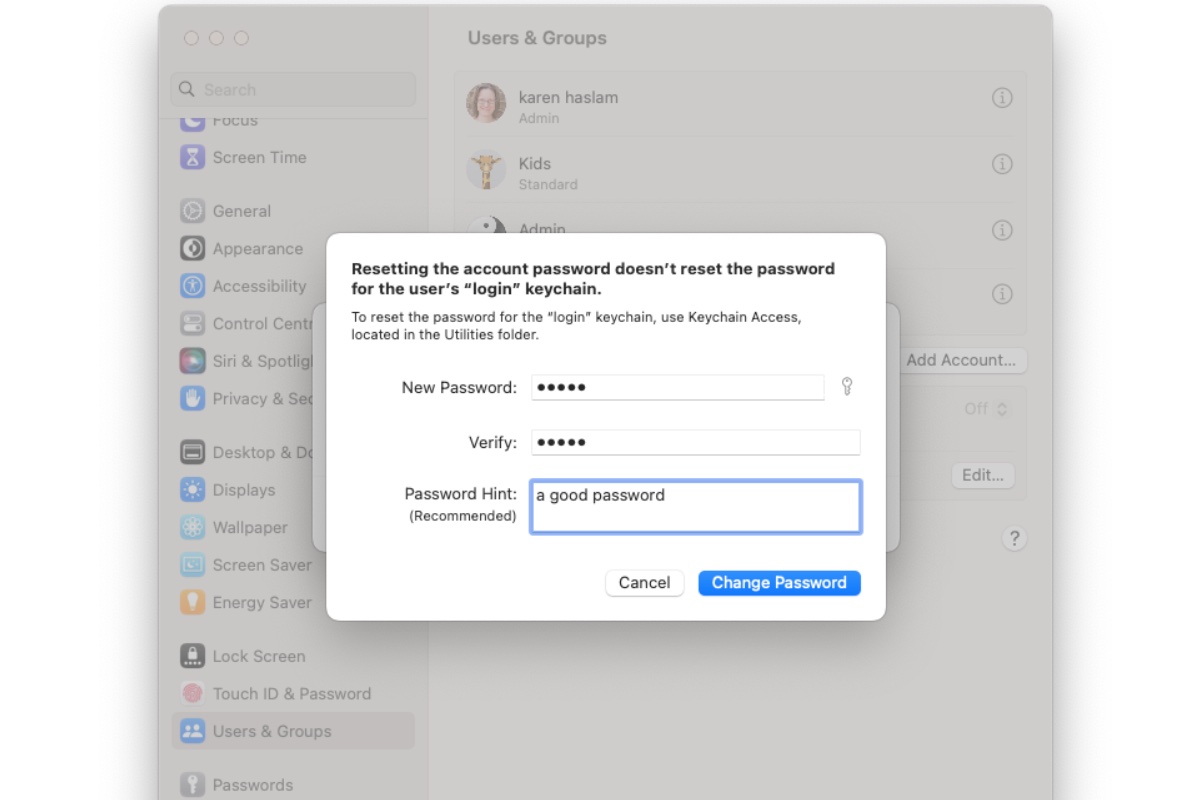The height and width of the screenshot is (800, 1200).
Task: Open Appearance settings
Action: tap(256, 248)
